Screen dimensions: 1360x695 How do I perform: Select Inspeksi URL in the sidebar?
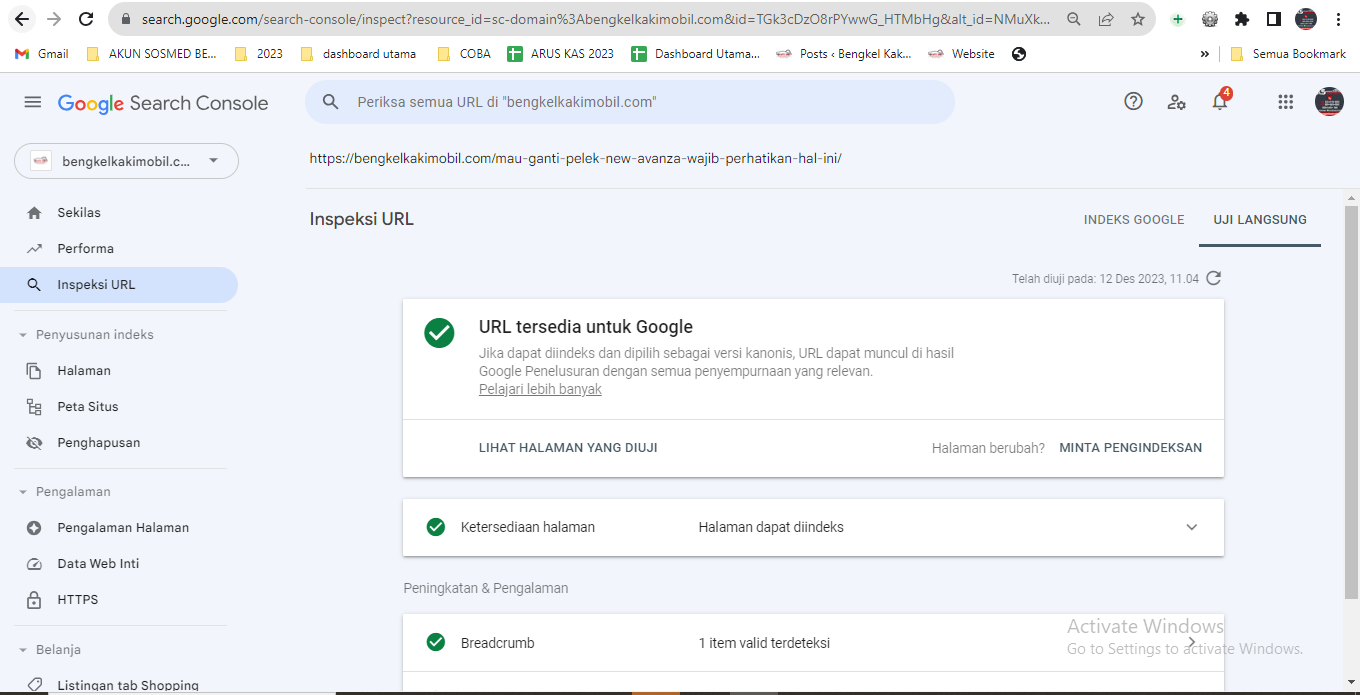click(x=119, y=285)
